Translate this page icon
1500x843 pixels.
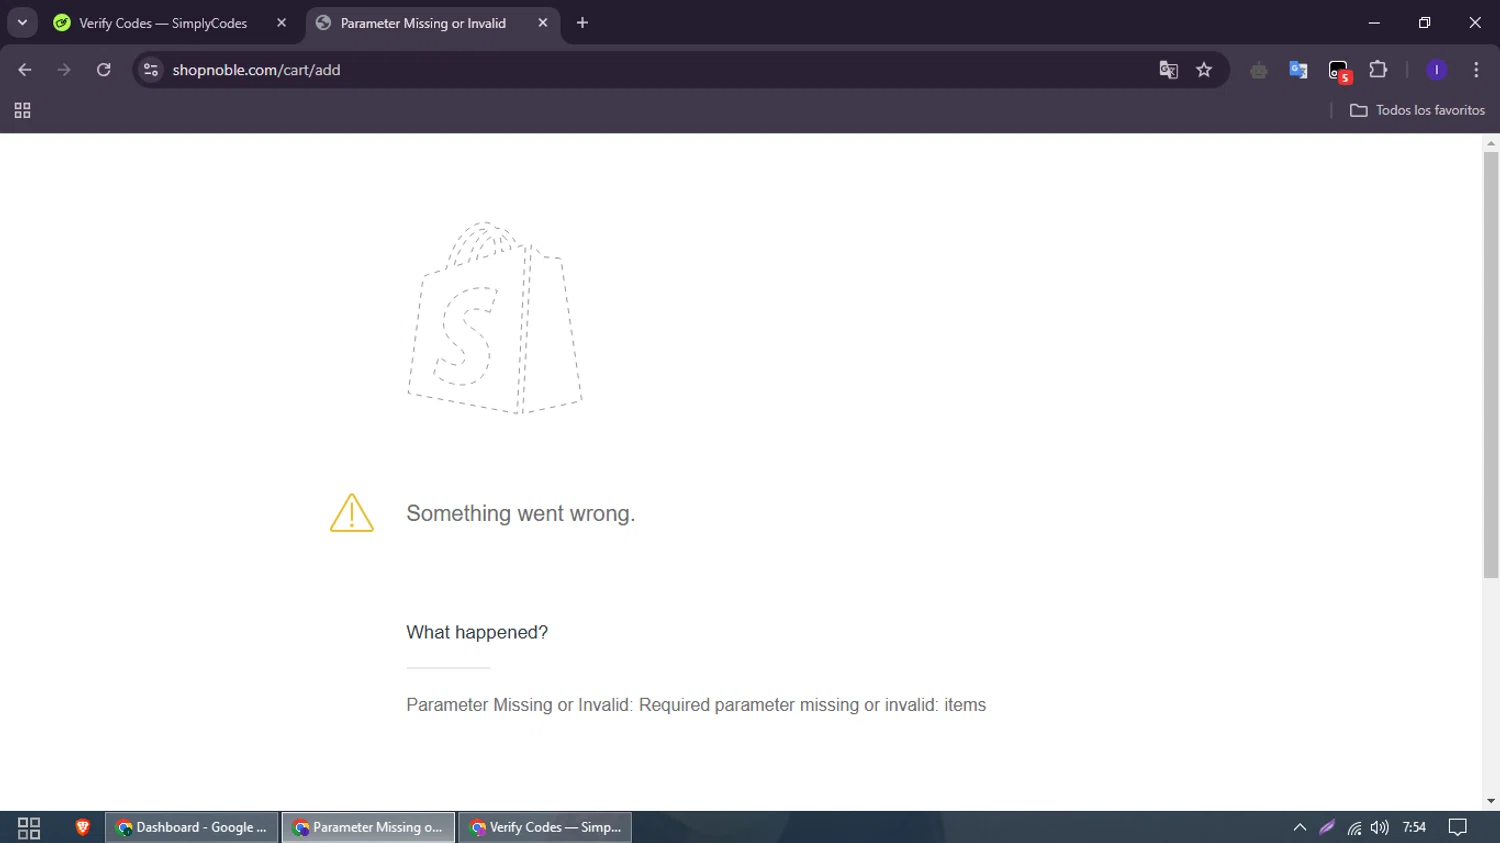point(1168,70)
